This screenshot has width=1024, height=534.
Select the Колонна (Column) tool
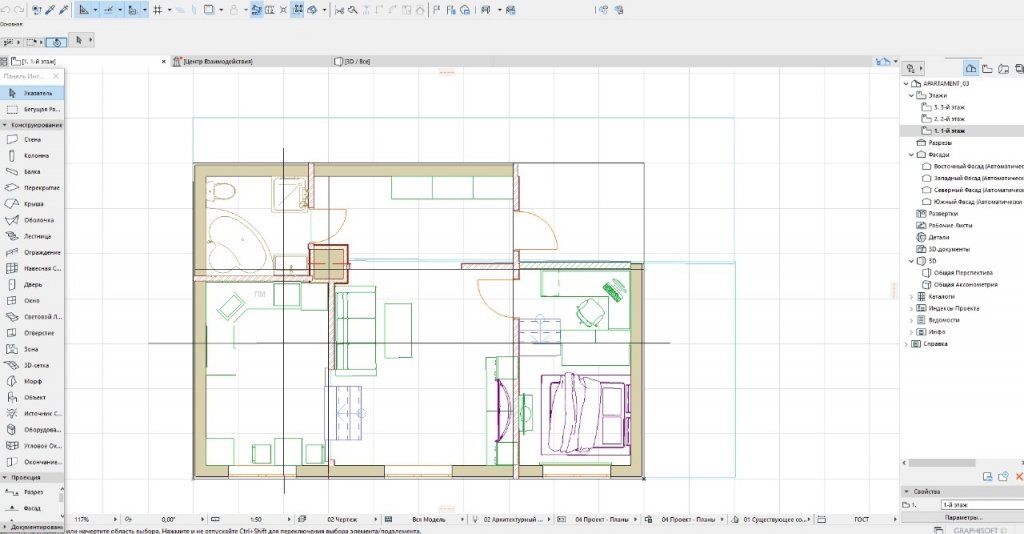[36, 155]
